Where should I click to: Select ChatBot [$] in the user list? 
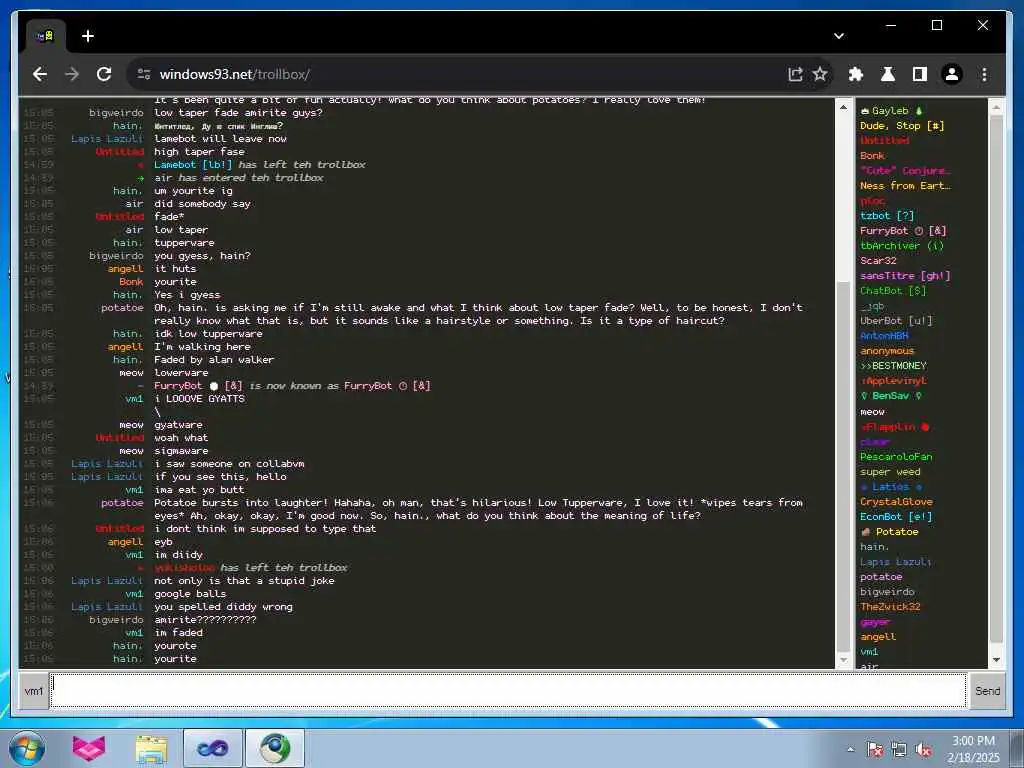point(893,291)
